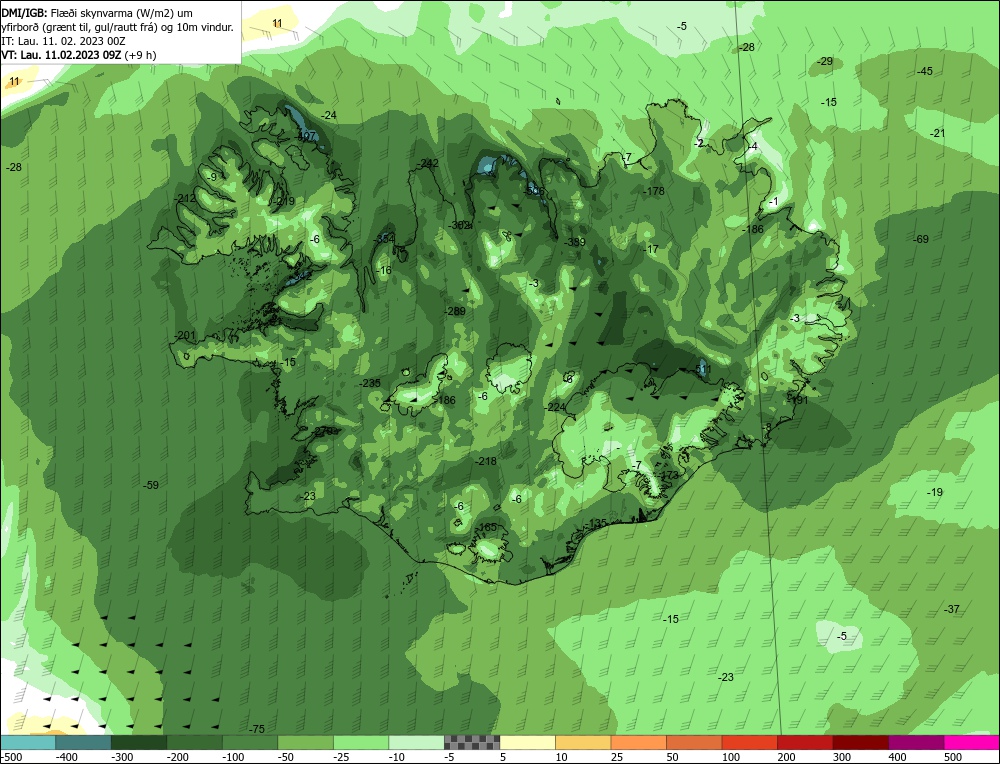Select the positive 400 legend scale label

coord(897,757)
